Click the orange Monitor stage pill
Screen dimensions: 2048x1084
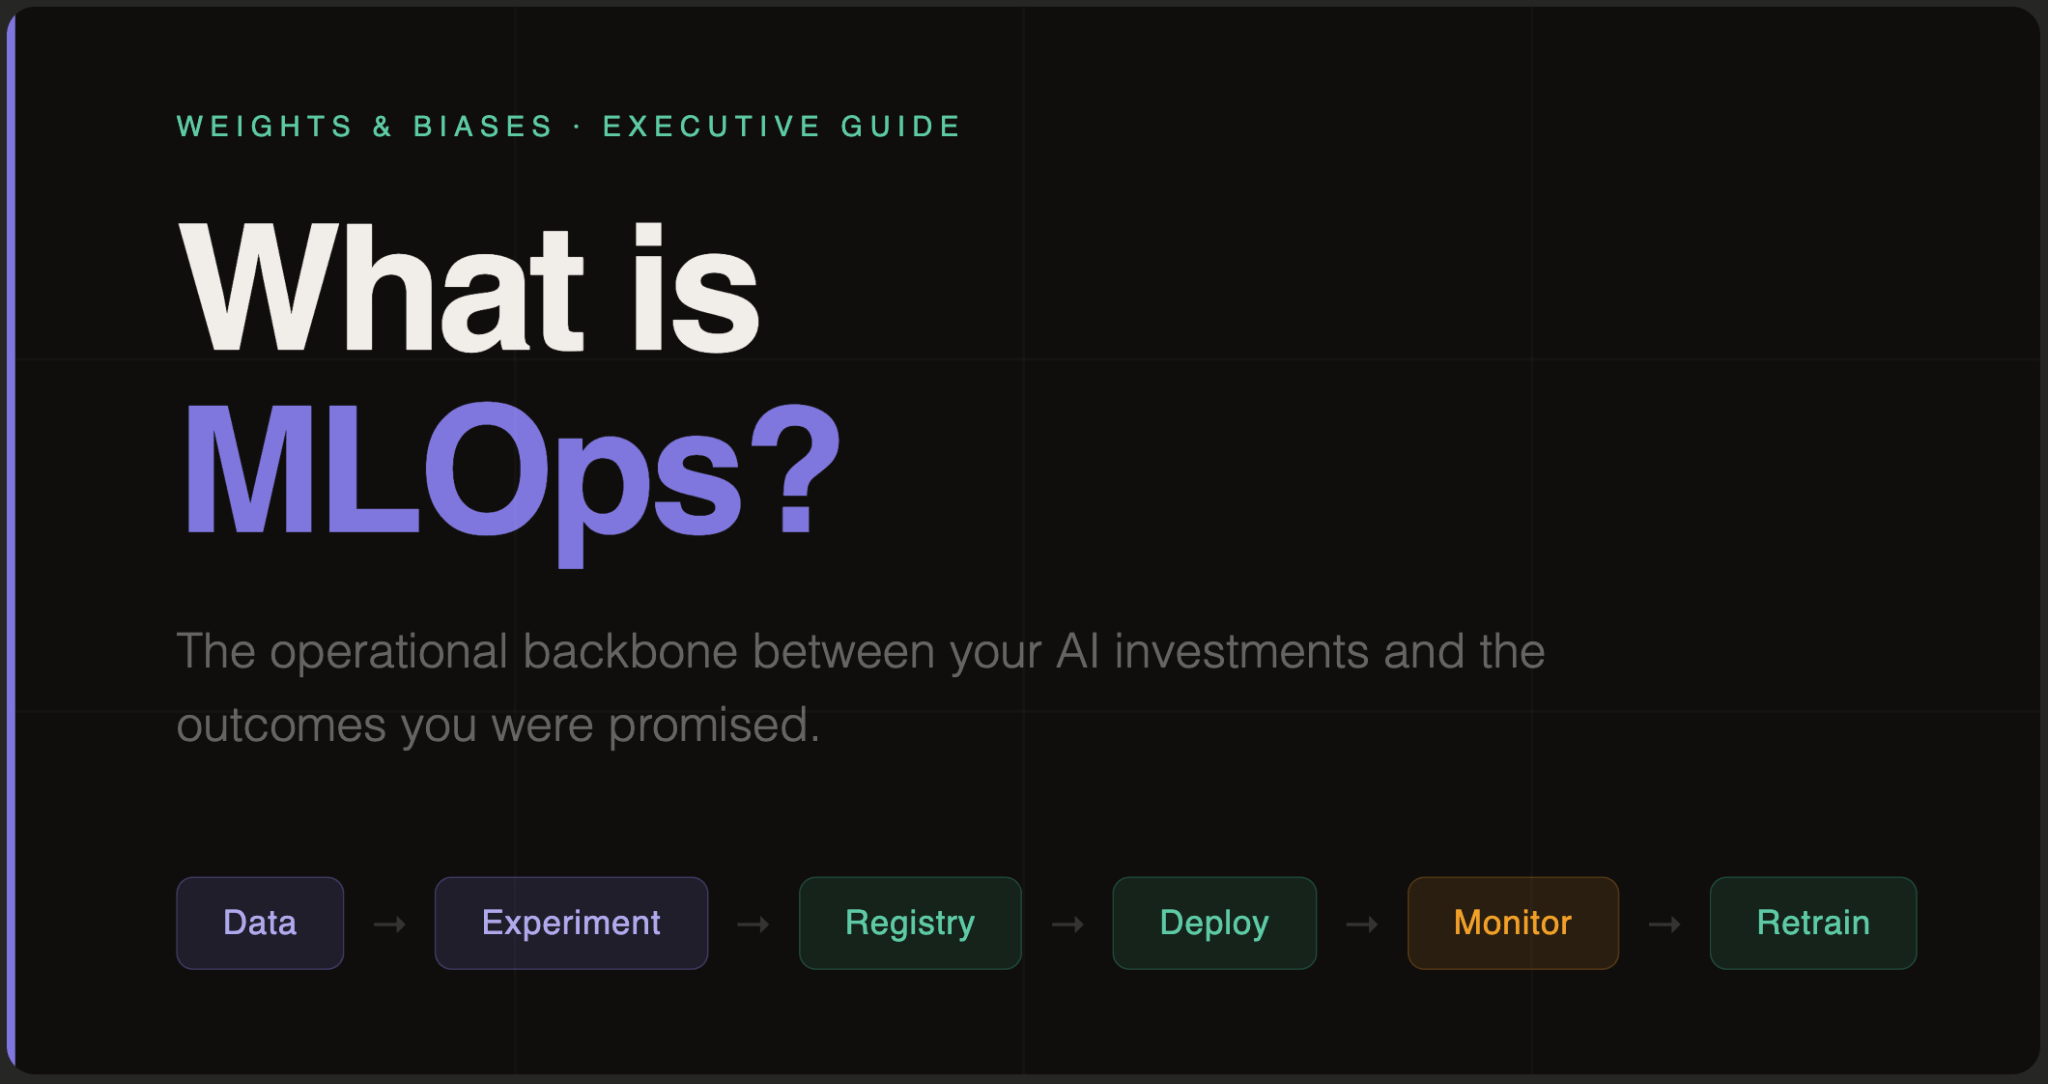(1512, 923)
